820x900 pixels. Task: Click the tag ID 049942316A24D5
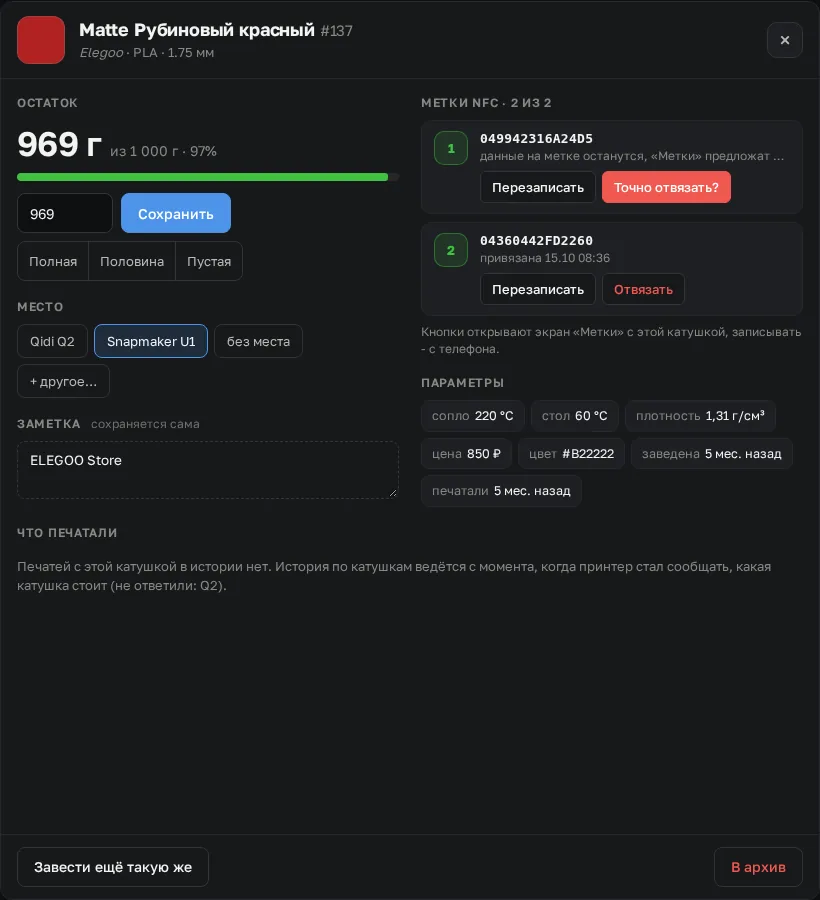pyautogui.click(x=537, y=139)
